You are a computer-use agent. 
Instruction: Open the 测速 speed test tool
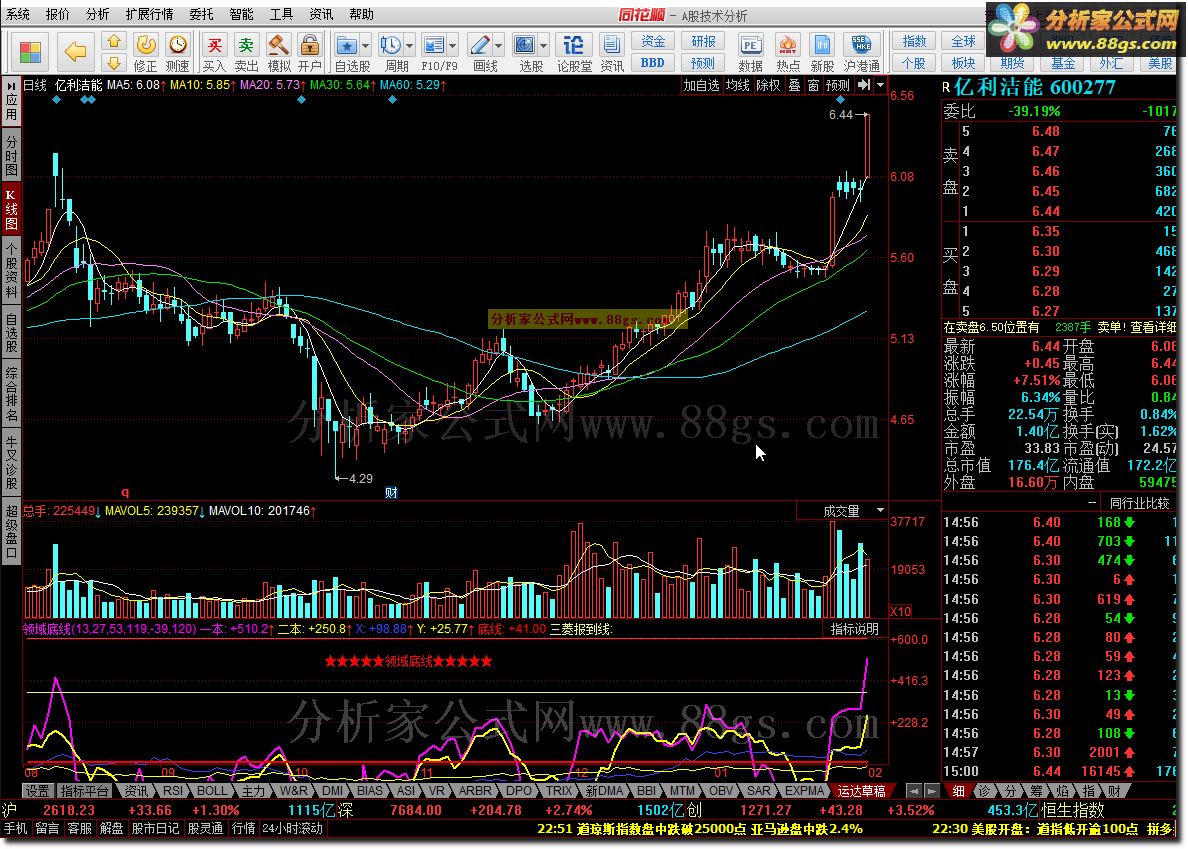coord(177,52)
